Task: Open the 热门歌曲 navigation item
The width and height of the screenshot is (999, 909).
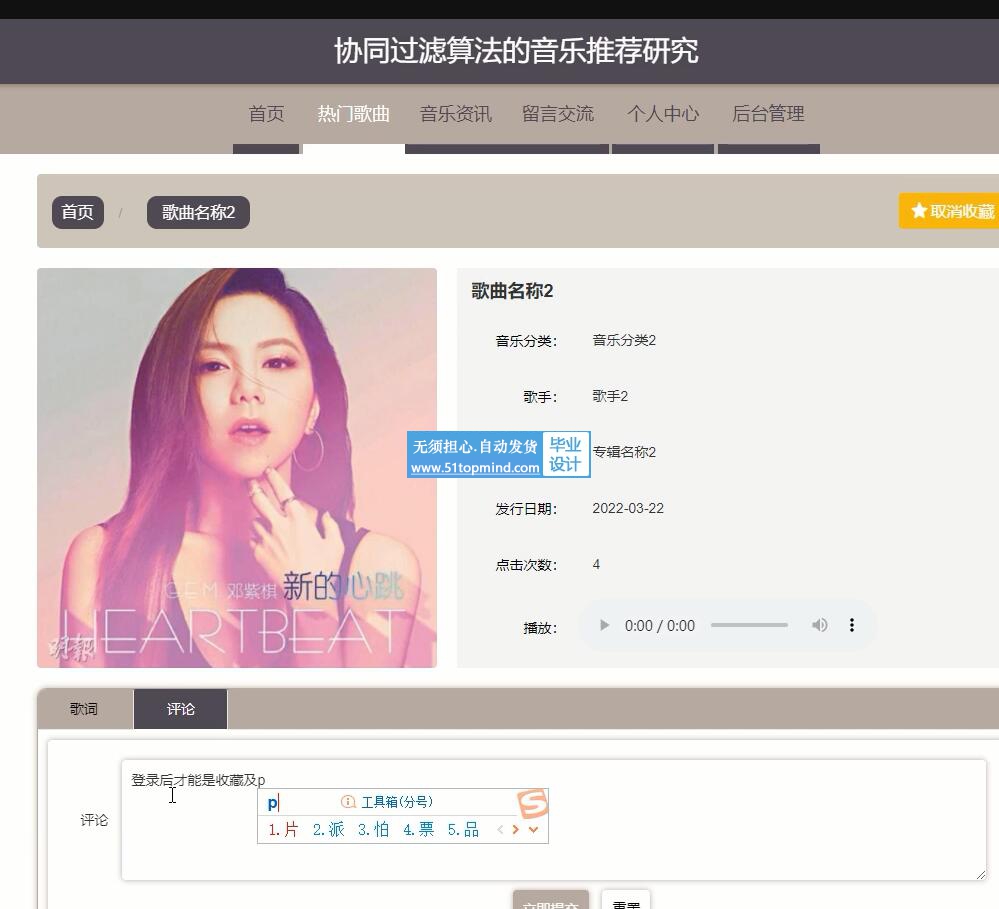Action: point(354,114)
